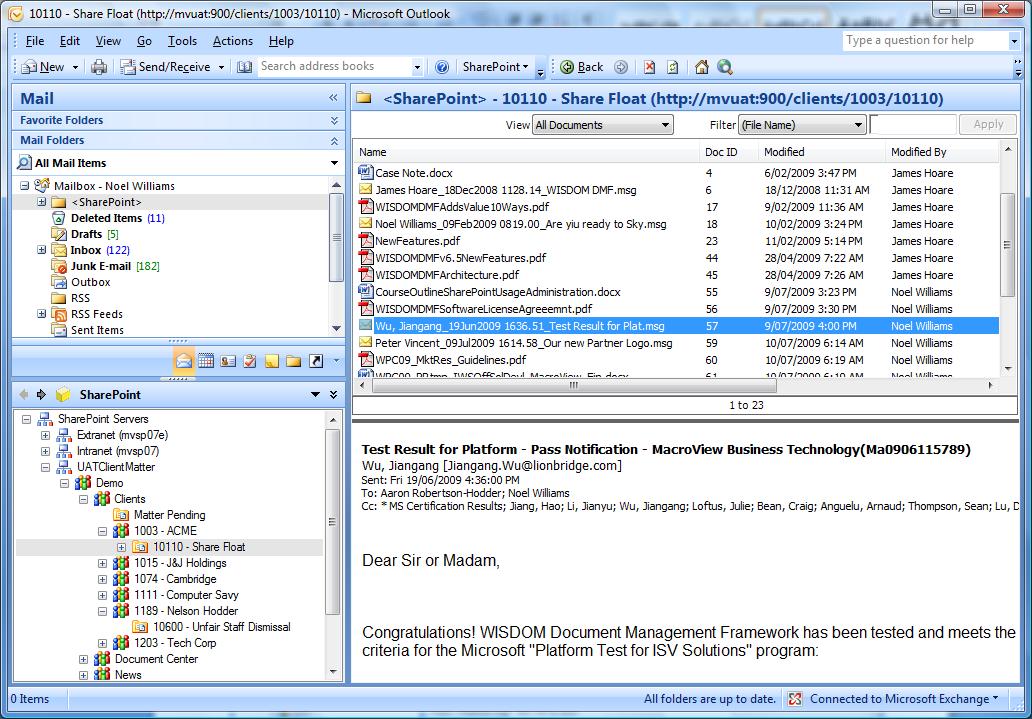Open the SharePoint toolbar dropdown
Image resolution: width=1032 pixels, height=719 pixels.
496,67
